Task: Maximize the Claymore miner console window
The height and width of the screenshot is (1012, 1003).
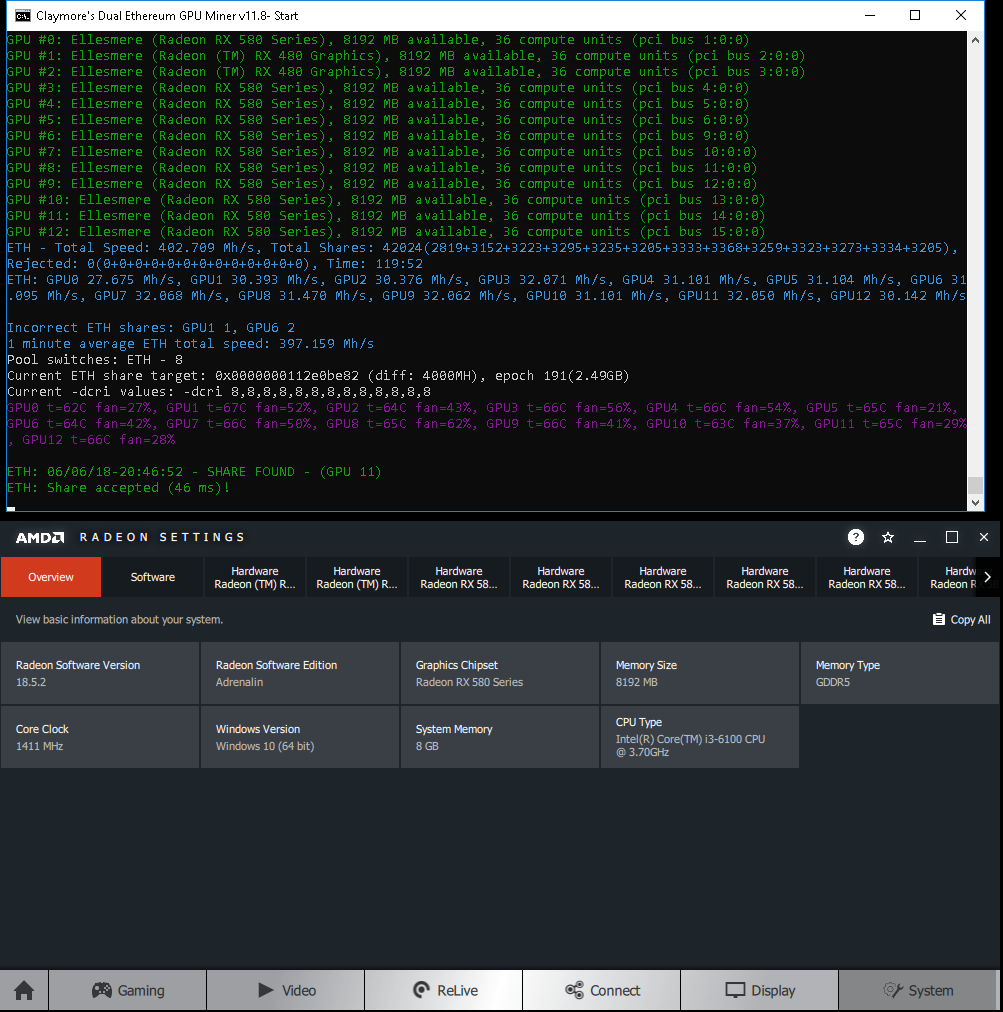Action: pyautogui.click(x=915, y=15)
